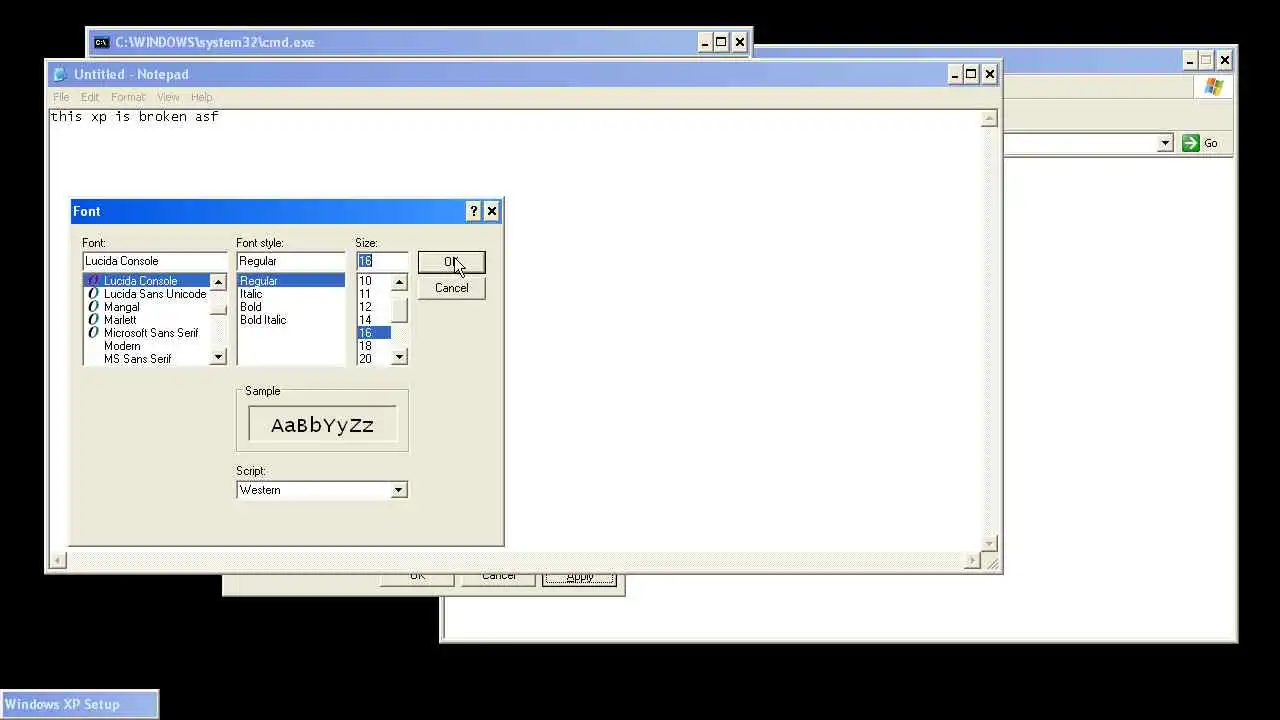Open Notepad's Format menu
Viewport: 1280px width, 720px height.
[x=128, y=97]
